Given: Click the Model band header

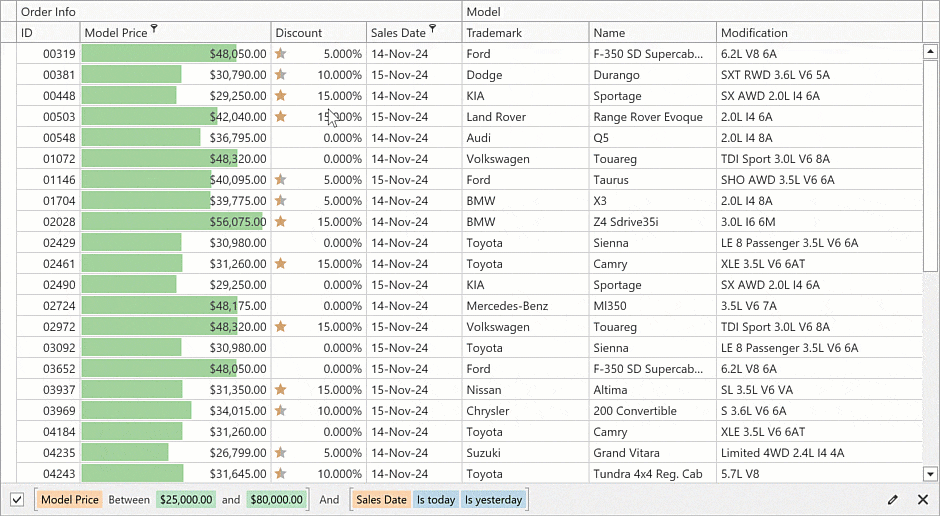Looking at the screenshot, I should 692,11.
